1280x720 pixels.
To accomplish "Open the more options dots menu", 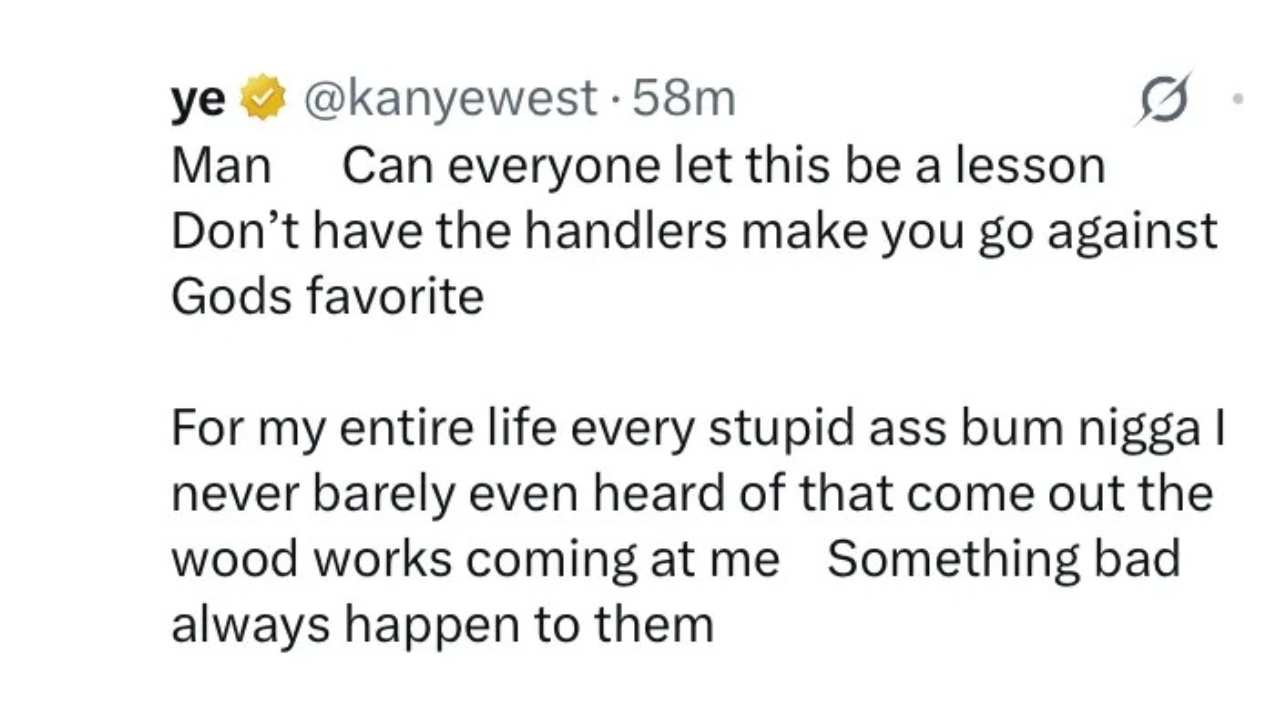I will click(x=1238, y=99).
